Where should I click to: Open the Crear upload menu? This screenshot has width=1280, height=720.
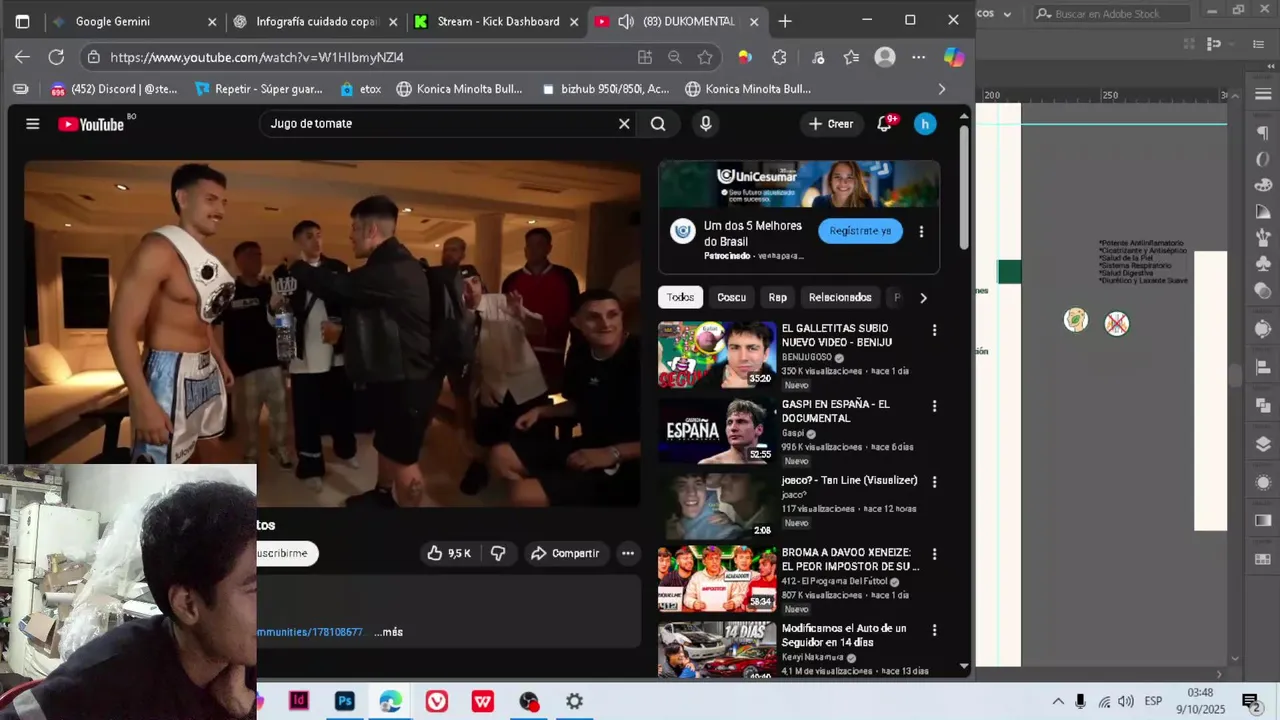[831, 124]
